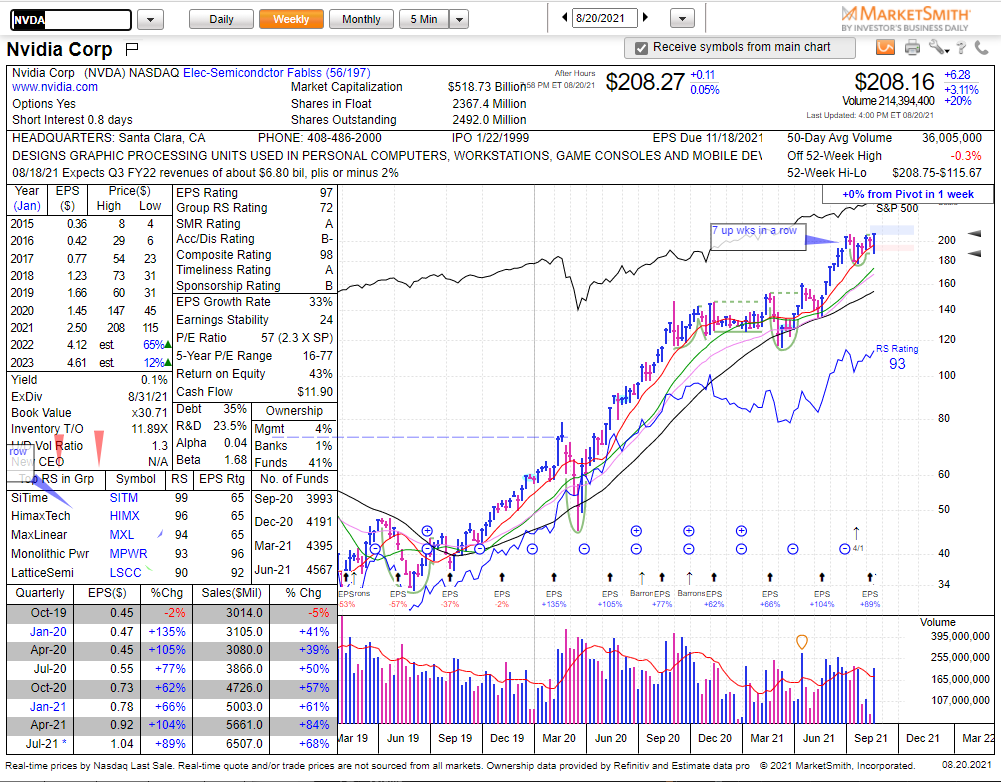Open settings via the wrench icon
Image resolution: width=1001 pixels, height=782 pixels.
point(936,47)
